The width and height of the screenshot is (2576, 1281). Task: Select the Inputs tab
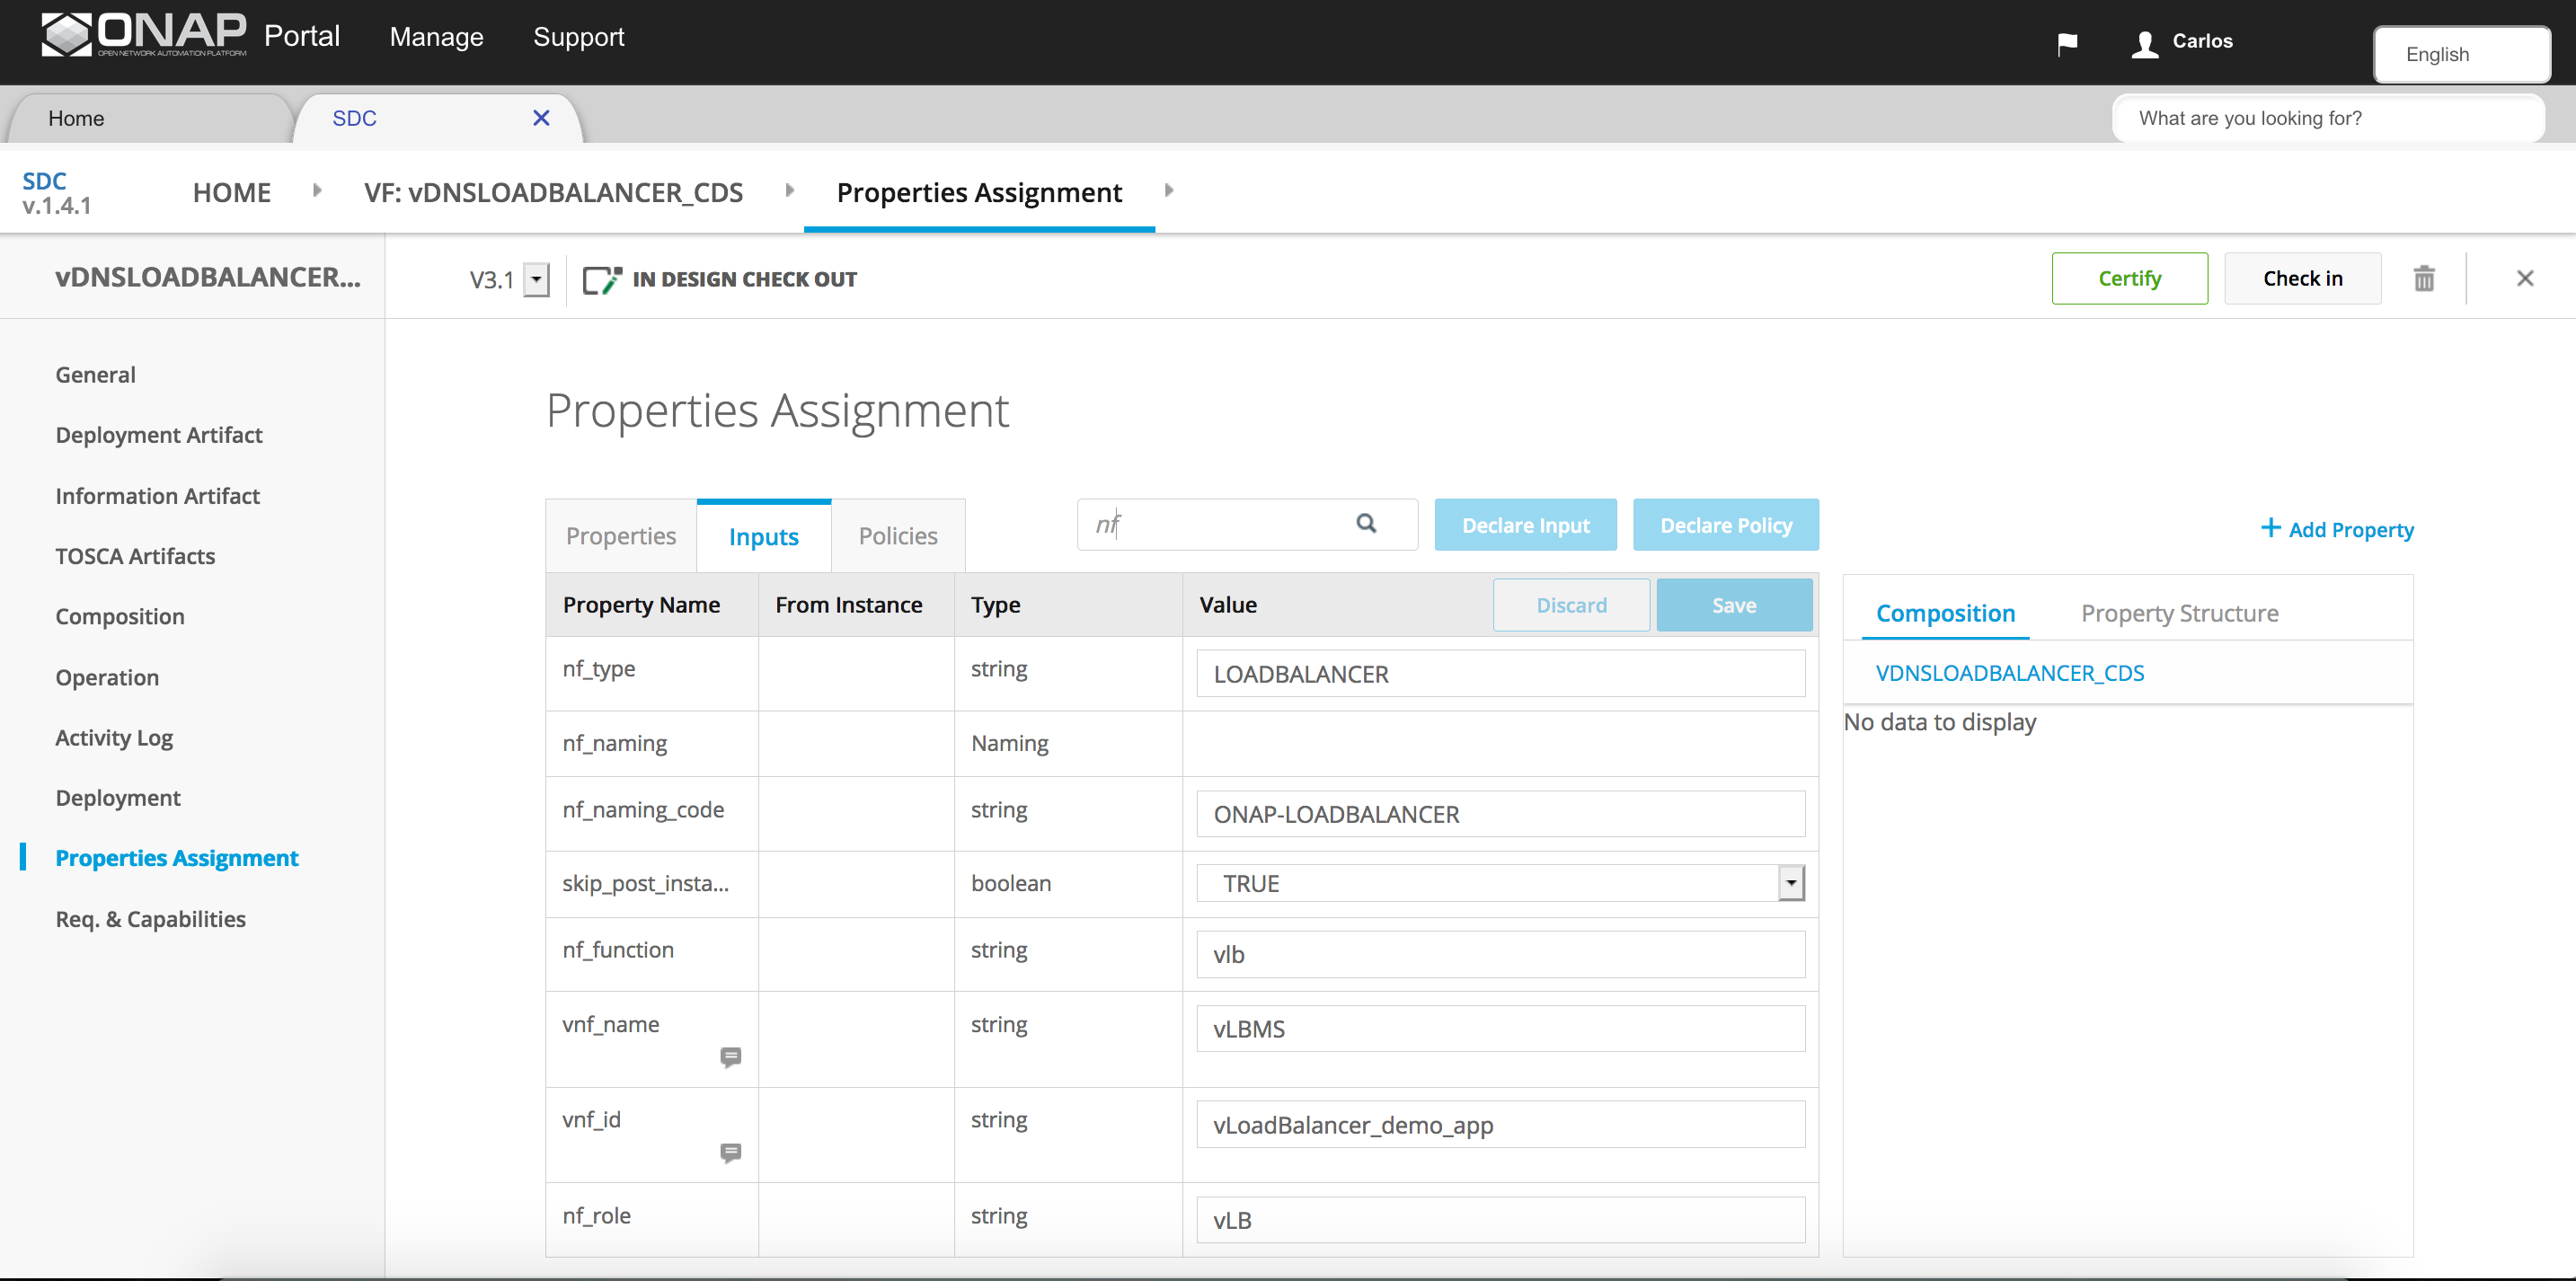point(764,536)
